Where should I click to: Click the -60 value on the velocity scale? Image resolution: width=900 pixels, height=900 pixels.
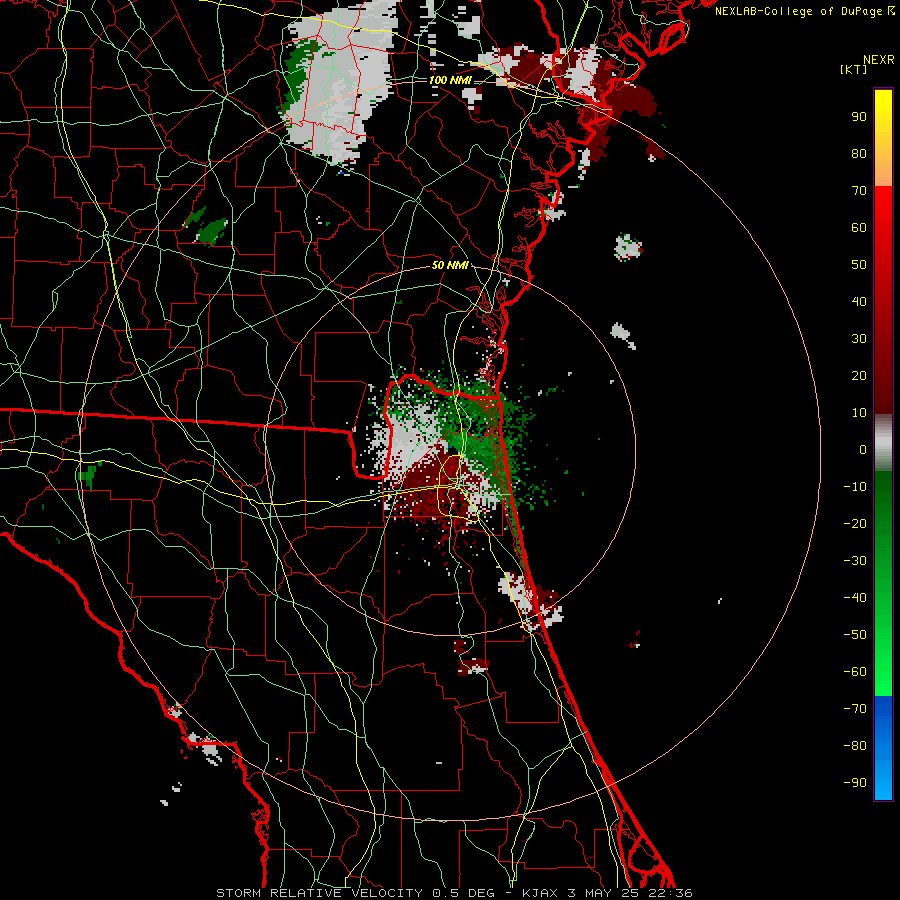855,672
